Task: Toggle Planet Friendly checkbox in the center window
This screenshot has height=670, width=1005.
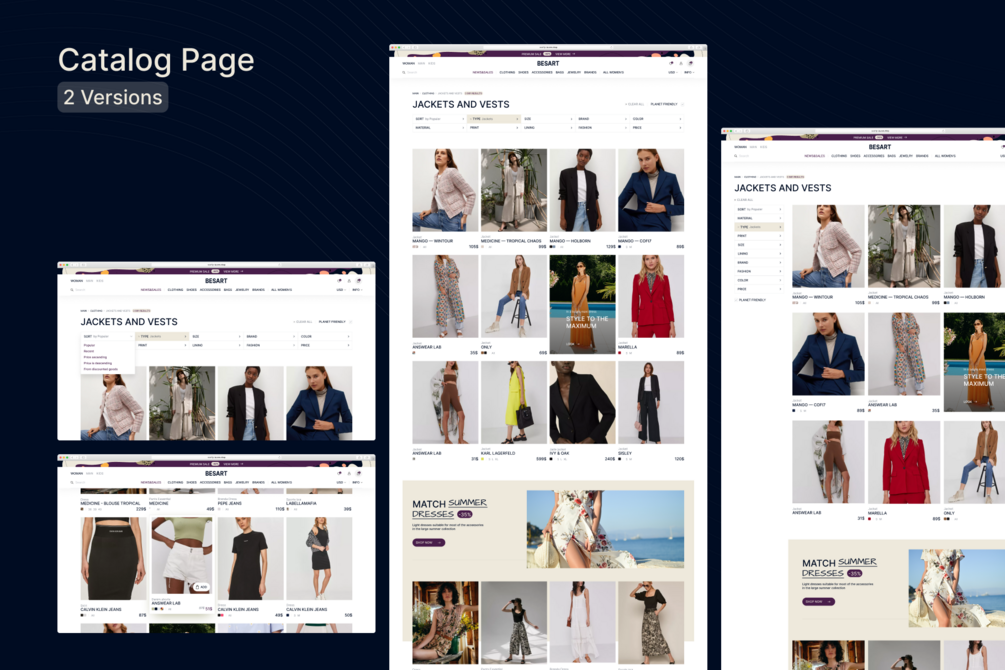Action: [682, 104]
